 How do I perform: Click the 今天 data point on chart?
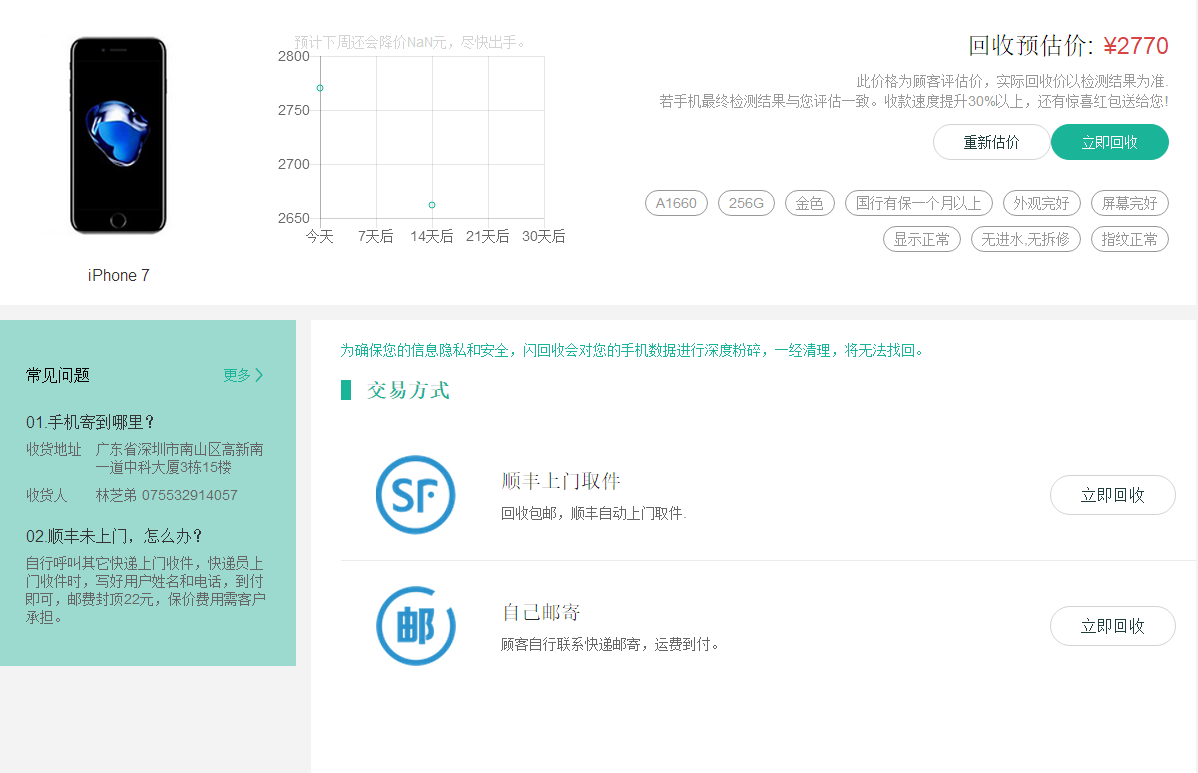click(320, 88)
